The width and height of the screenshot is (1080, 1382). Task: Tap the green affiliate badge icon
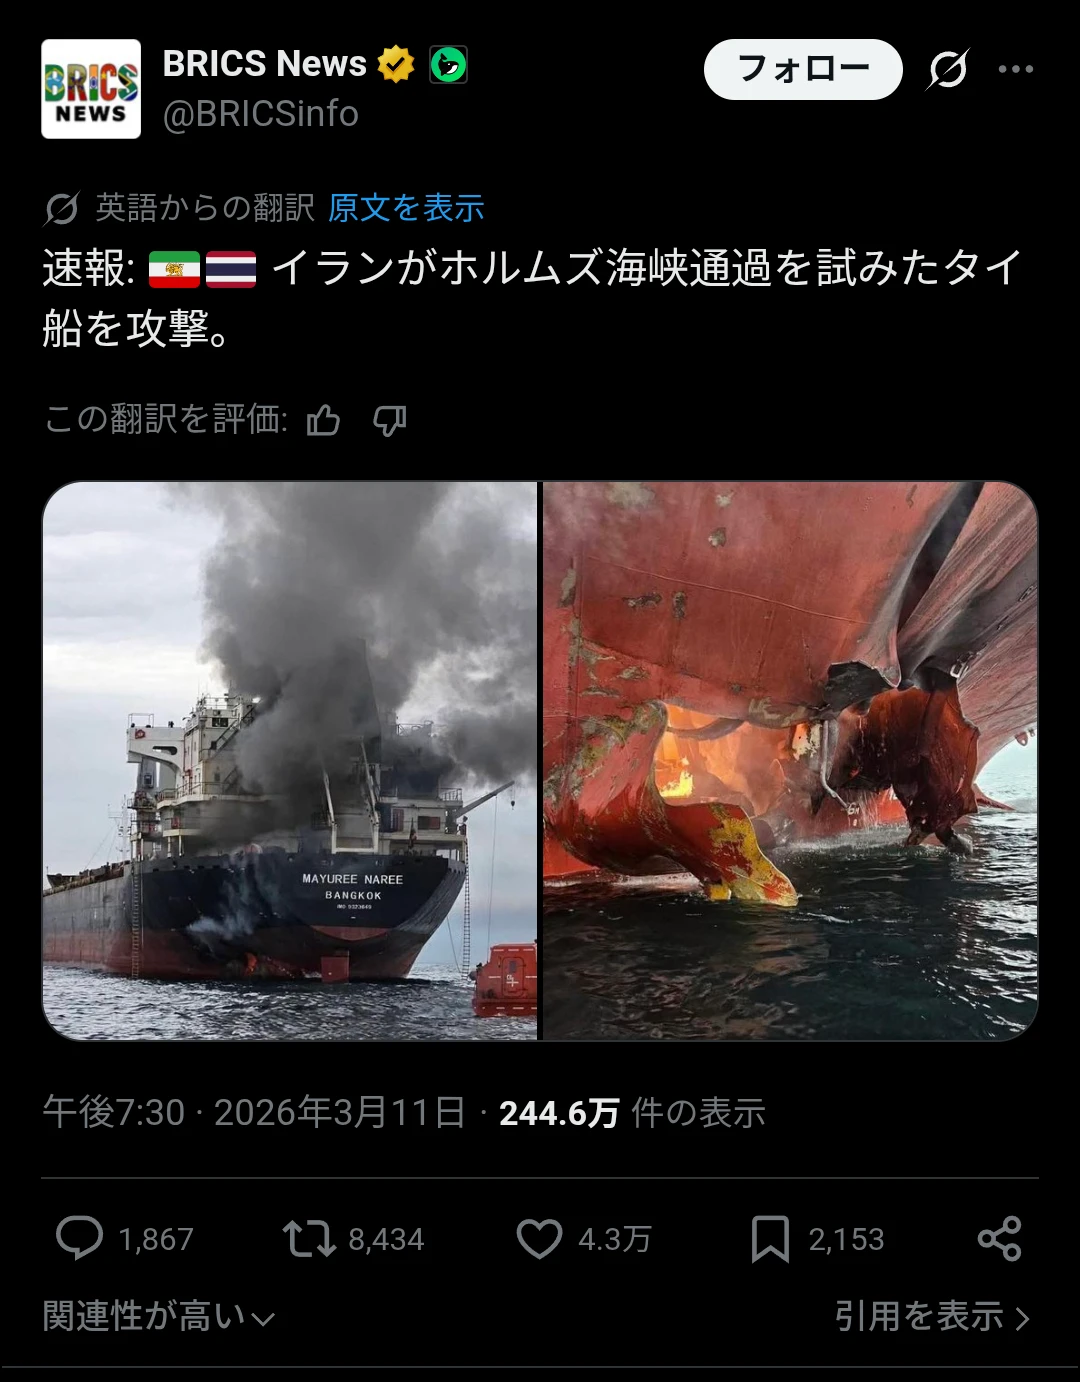448,64
